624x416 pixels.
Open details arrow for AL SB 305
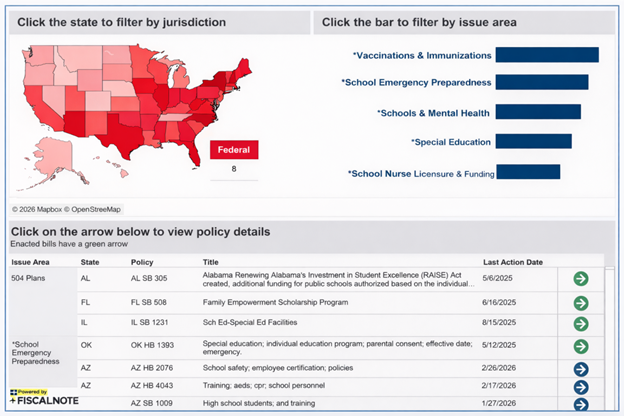coord(581,278)
